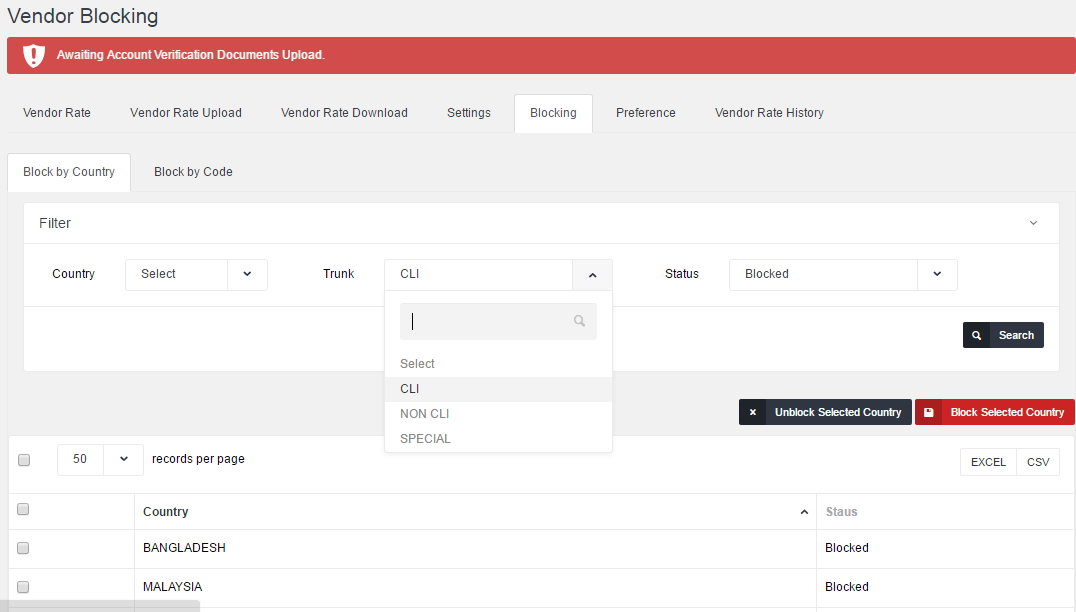Choose SPECIAL from the trunk list
This screenshot has width=1076, height=612.
coord(425,439)
